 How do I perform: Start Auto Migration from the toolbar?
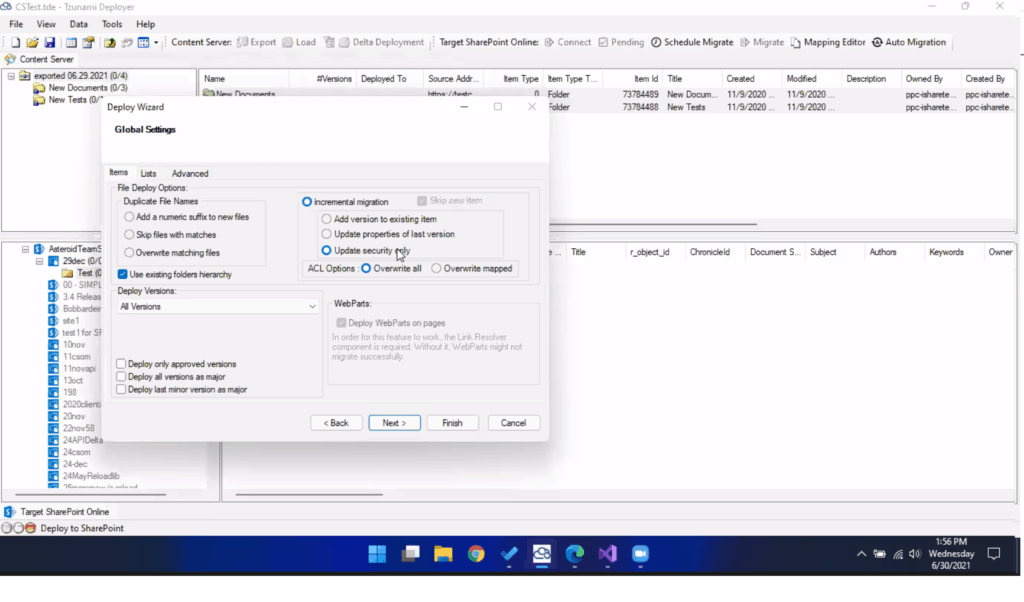tap(908, 42)
